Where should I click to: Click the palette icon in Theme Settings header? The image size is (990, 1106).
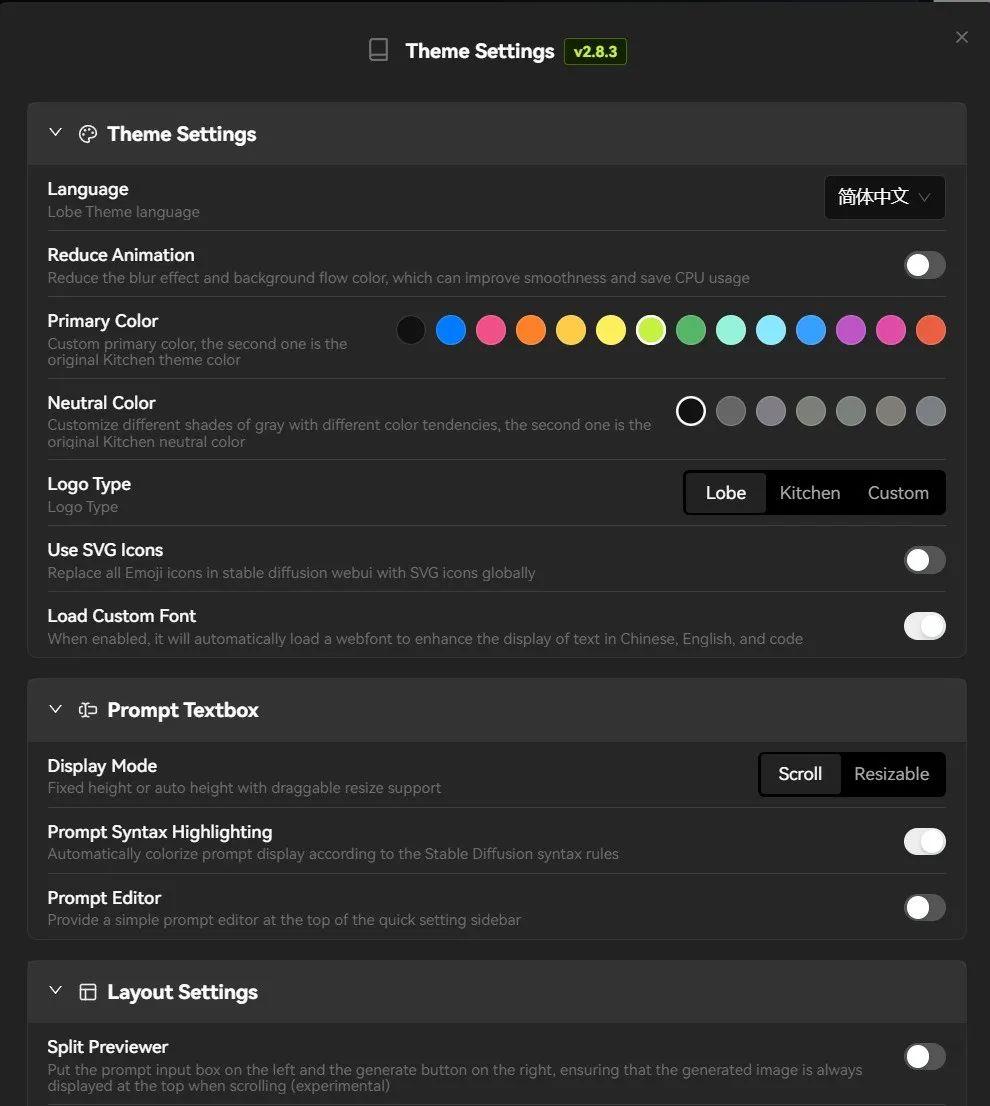point(88,134)
